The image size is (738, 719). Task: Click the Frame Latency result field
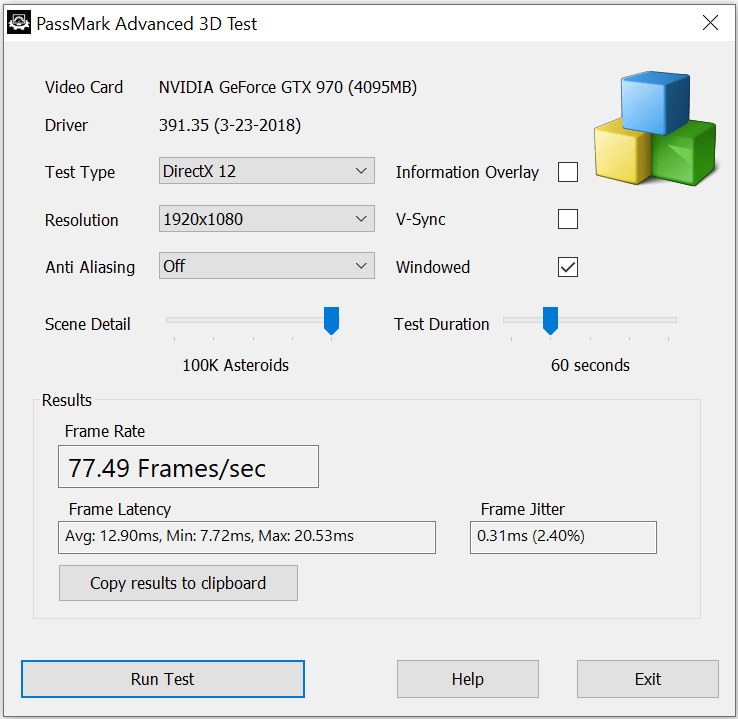coord(247,537)
